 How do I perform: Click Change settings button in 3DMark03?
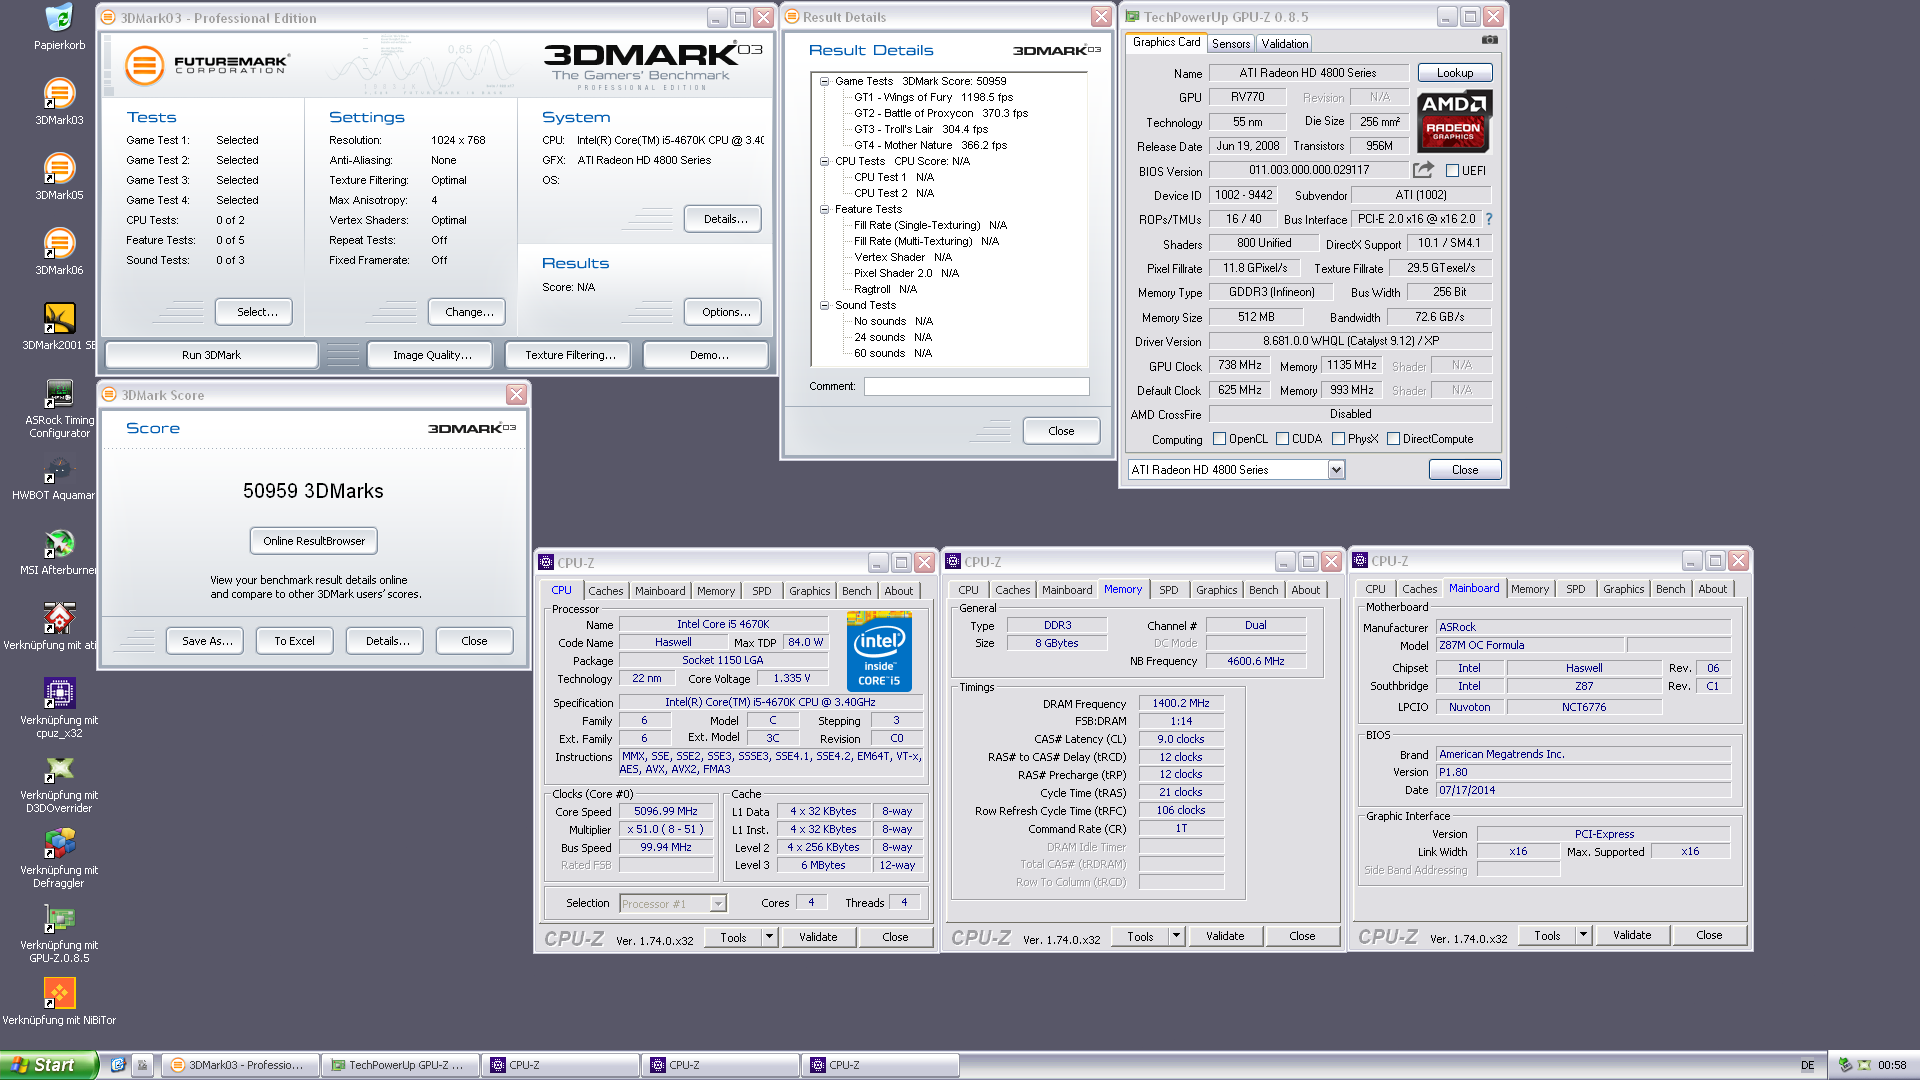469,312
